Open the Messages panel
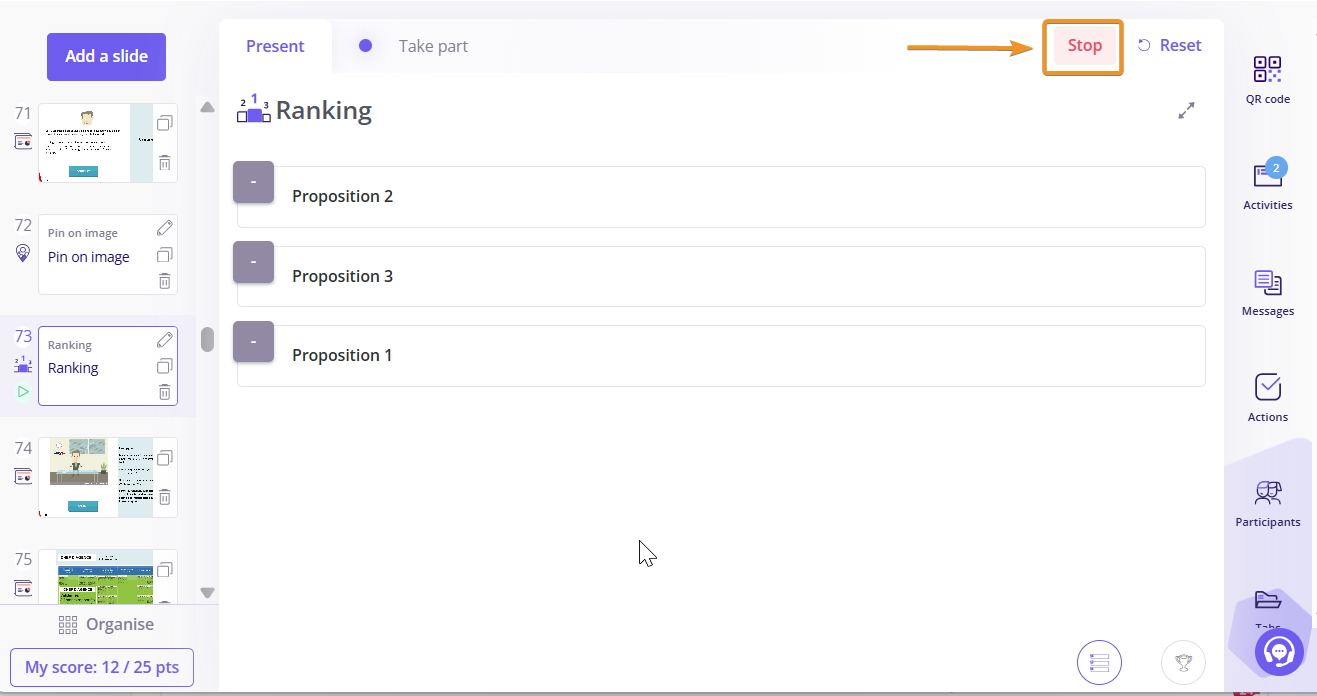The image size is (1317, 696). pyautogui.click(x=1267, y=292)
